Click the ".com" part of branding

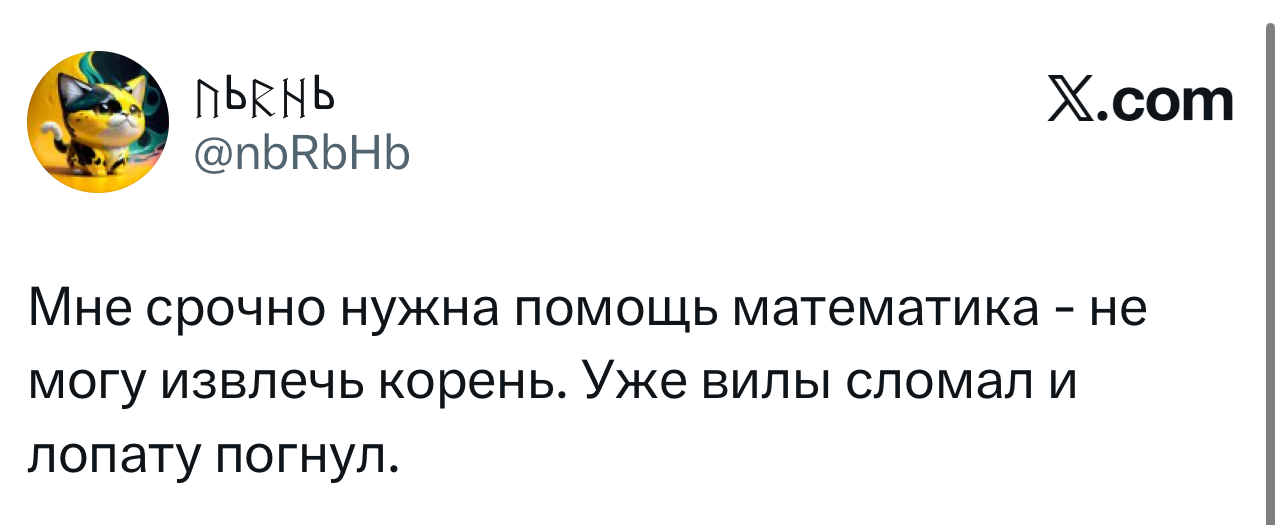[1166, 104]
